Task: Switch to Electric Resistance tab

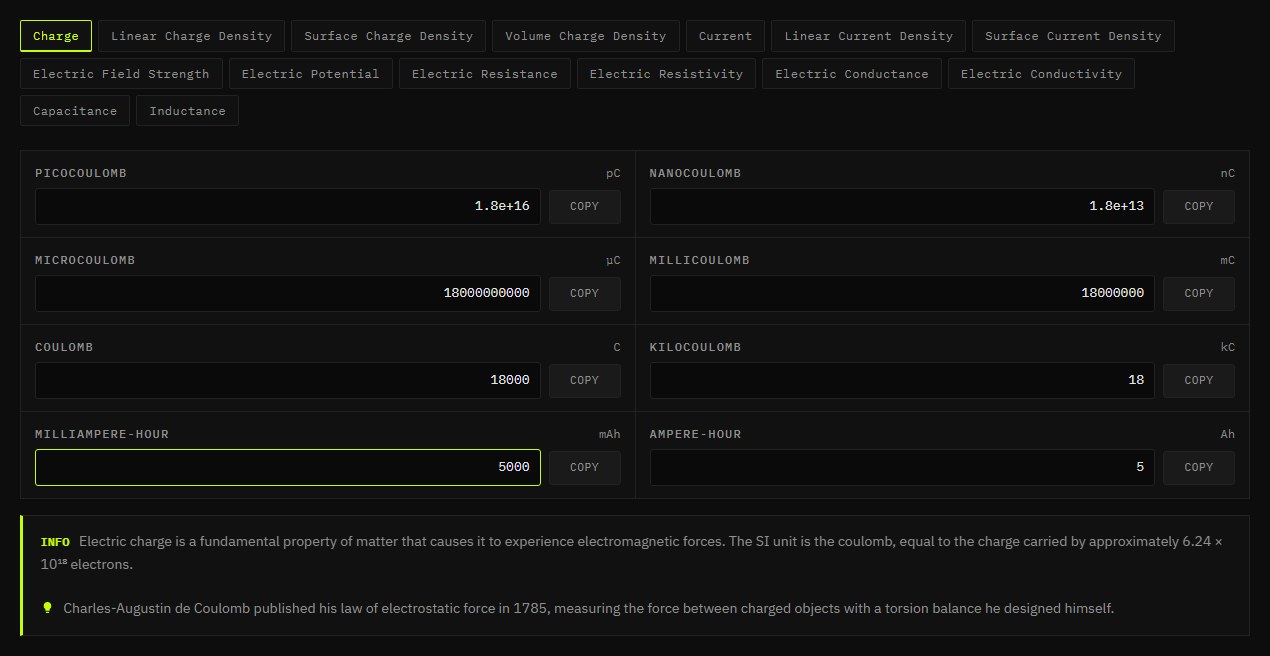Action: point(484,74)
